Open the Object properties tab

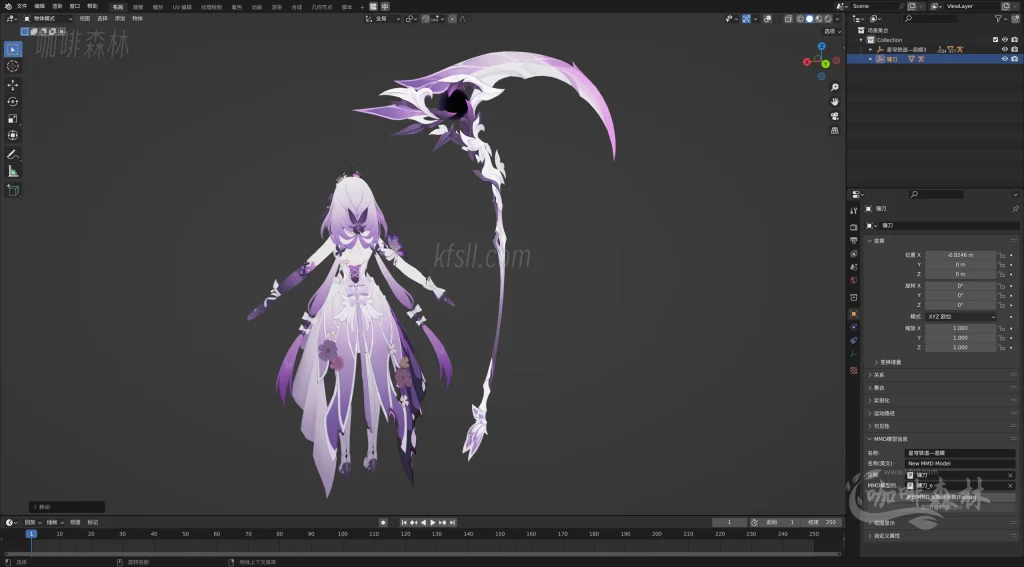click(854, 314)
